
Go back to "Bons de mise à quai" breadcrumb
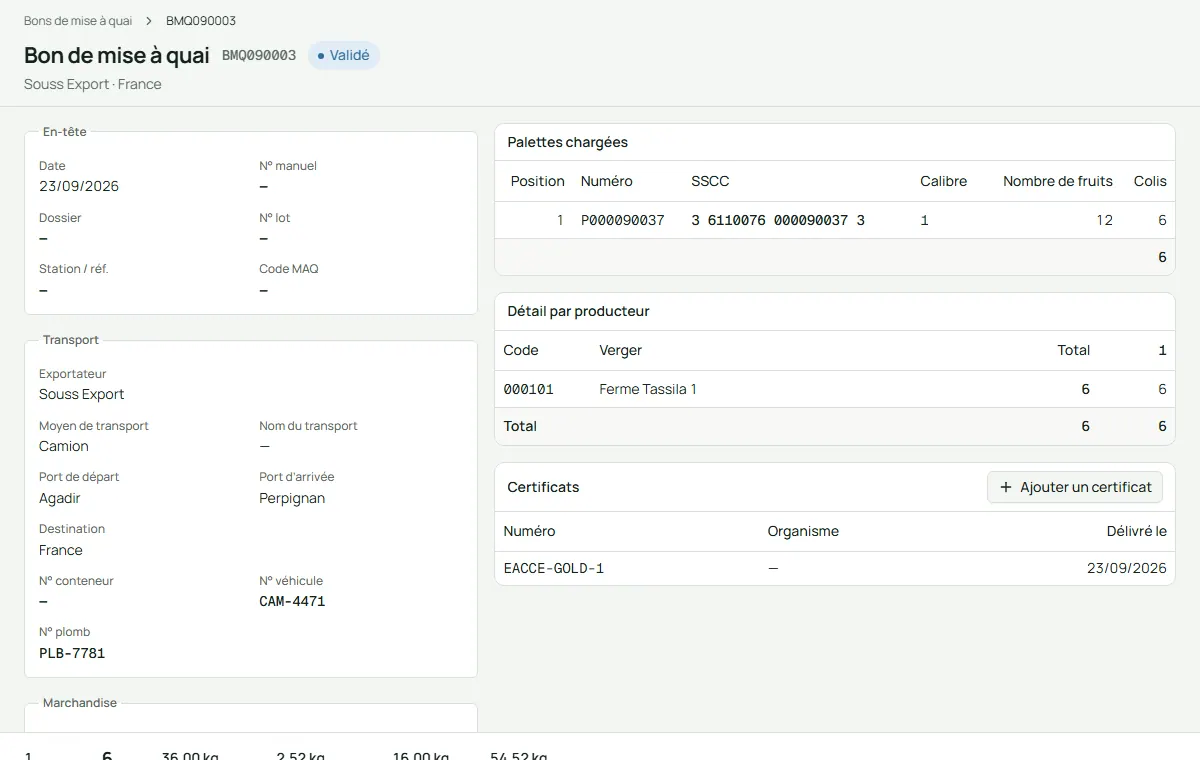tap(78, 21)
